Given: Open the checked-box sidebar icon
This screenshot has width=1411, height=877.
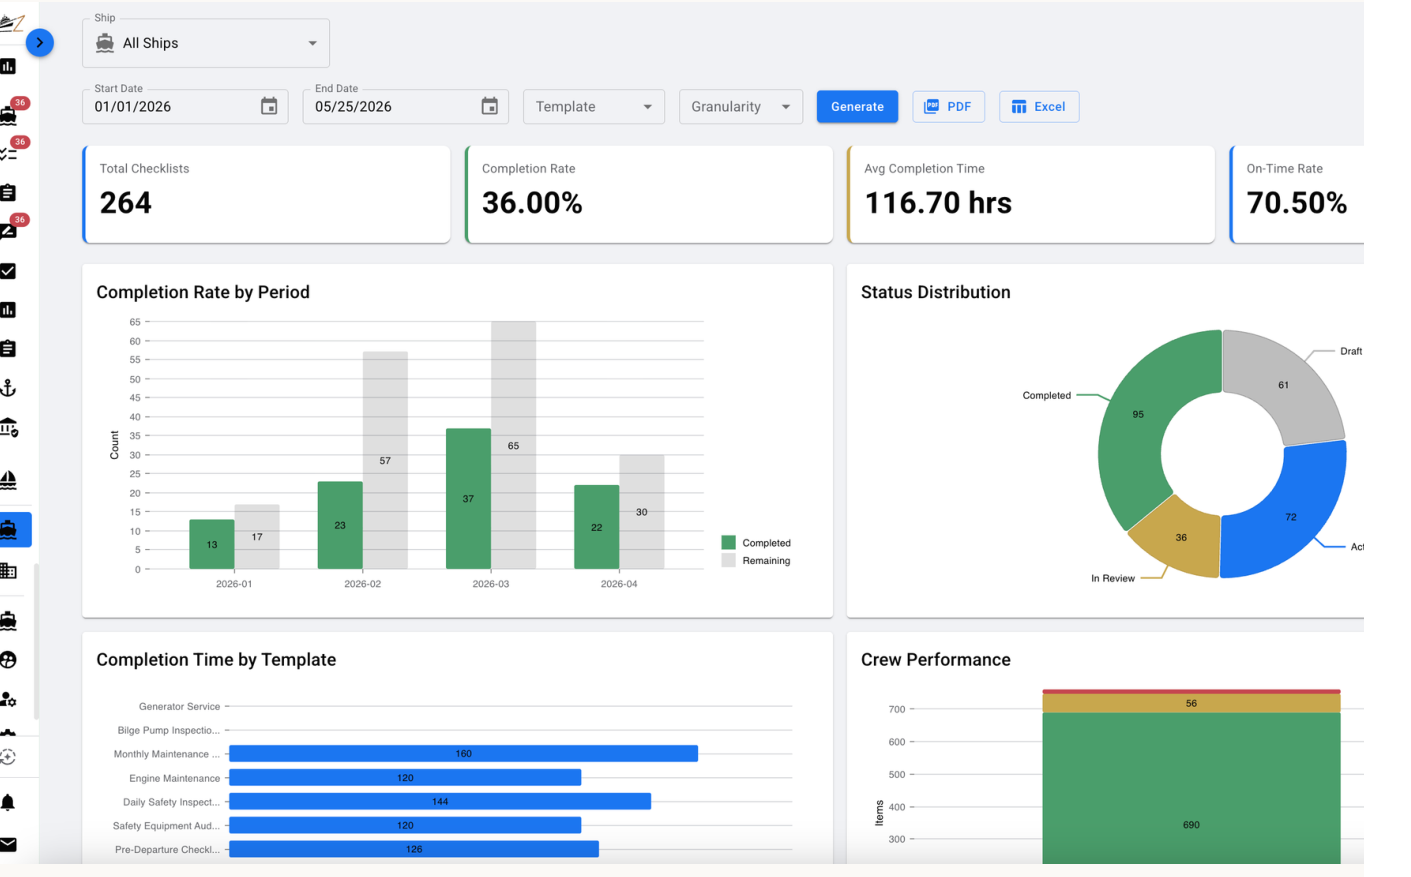Looking at the screenshot, I should pyautogui.click(x=8, y=271).
